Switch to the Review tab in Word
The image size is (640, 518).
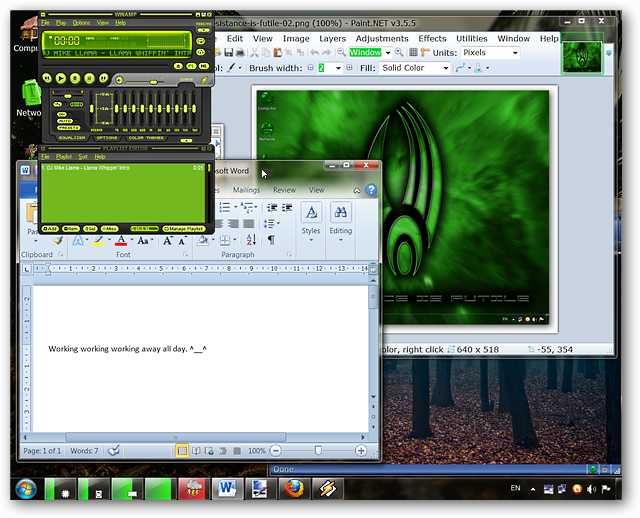click(284, 189)
